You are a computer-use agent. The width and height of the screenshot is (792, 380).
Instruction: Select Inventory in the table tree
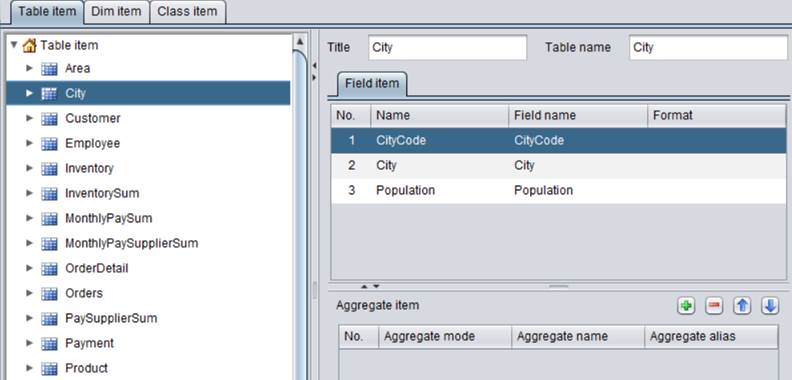coord(89,168)
